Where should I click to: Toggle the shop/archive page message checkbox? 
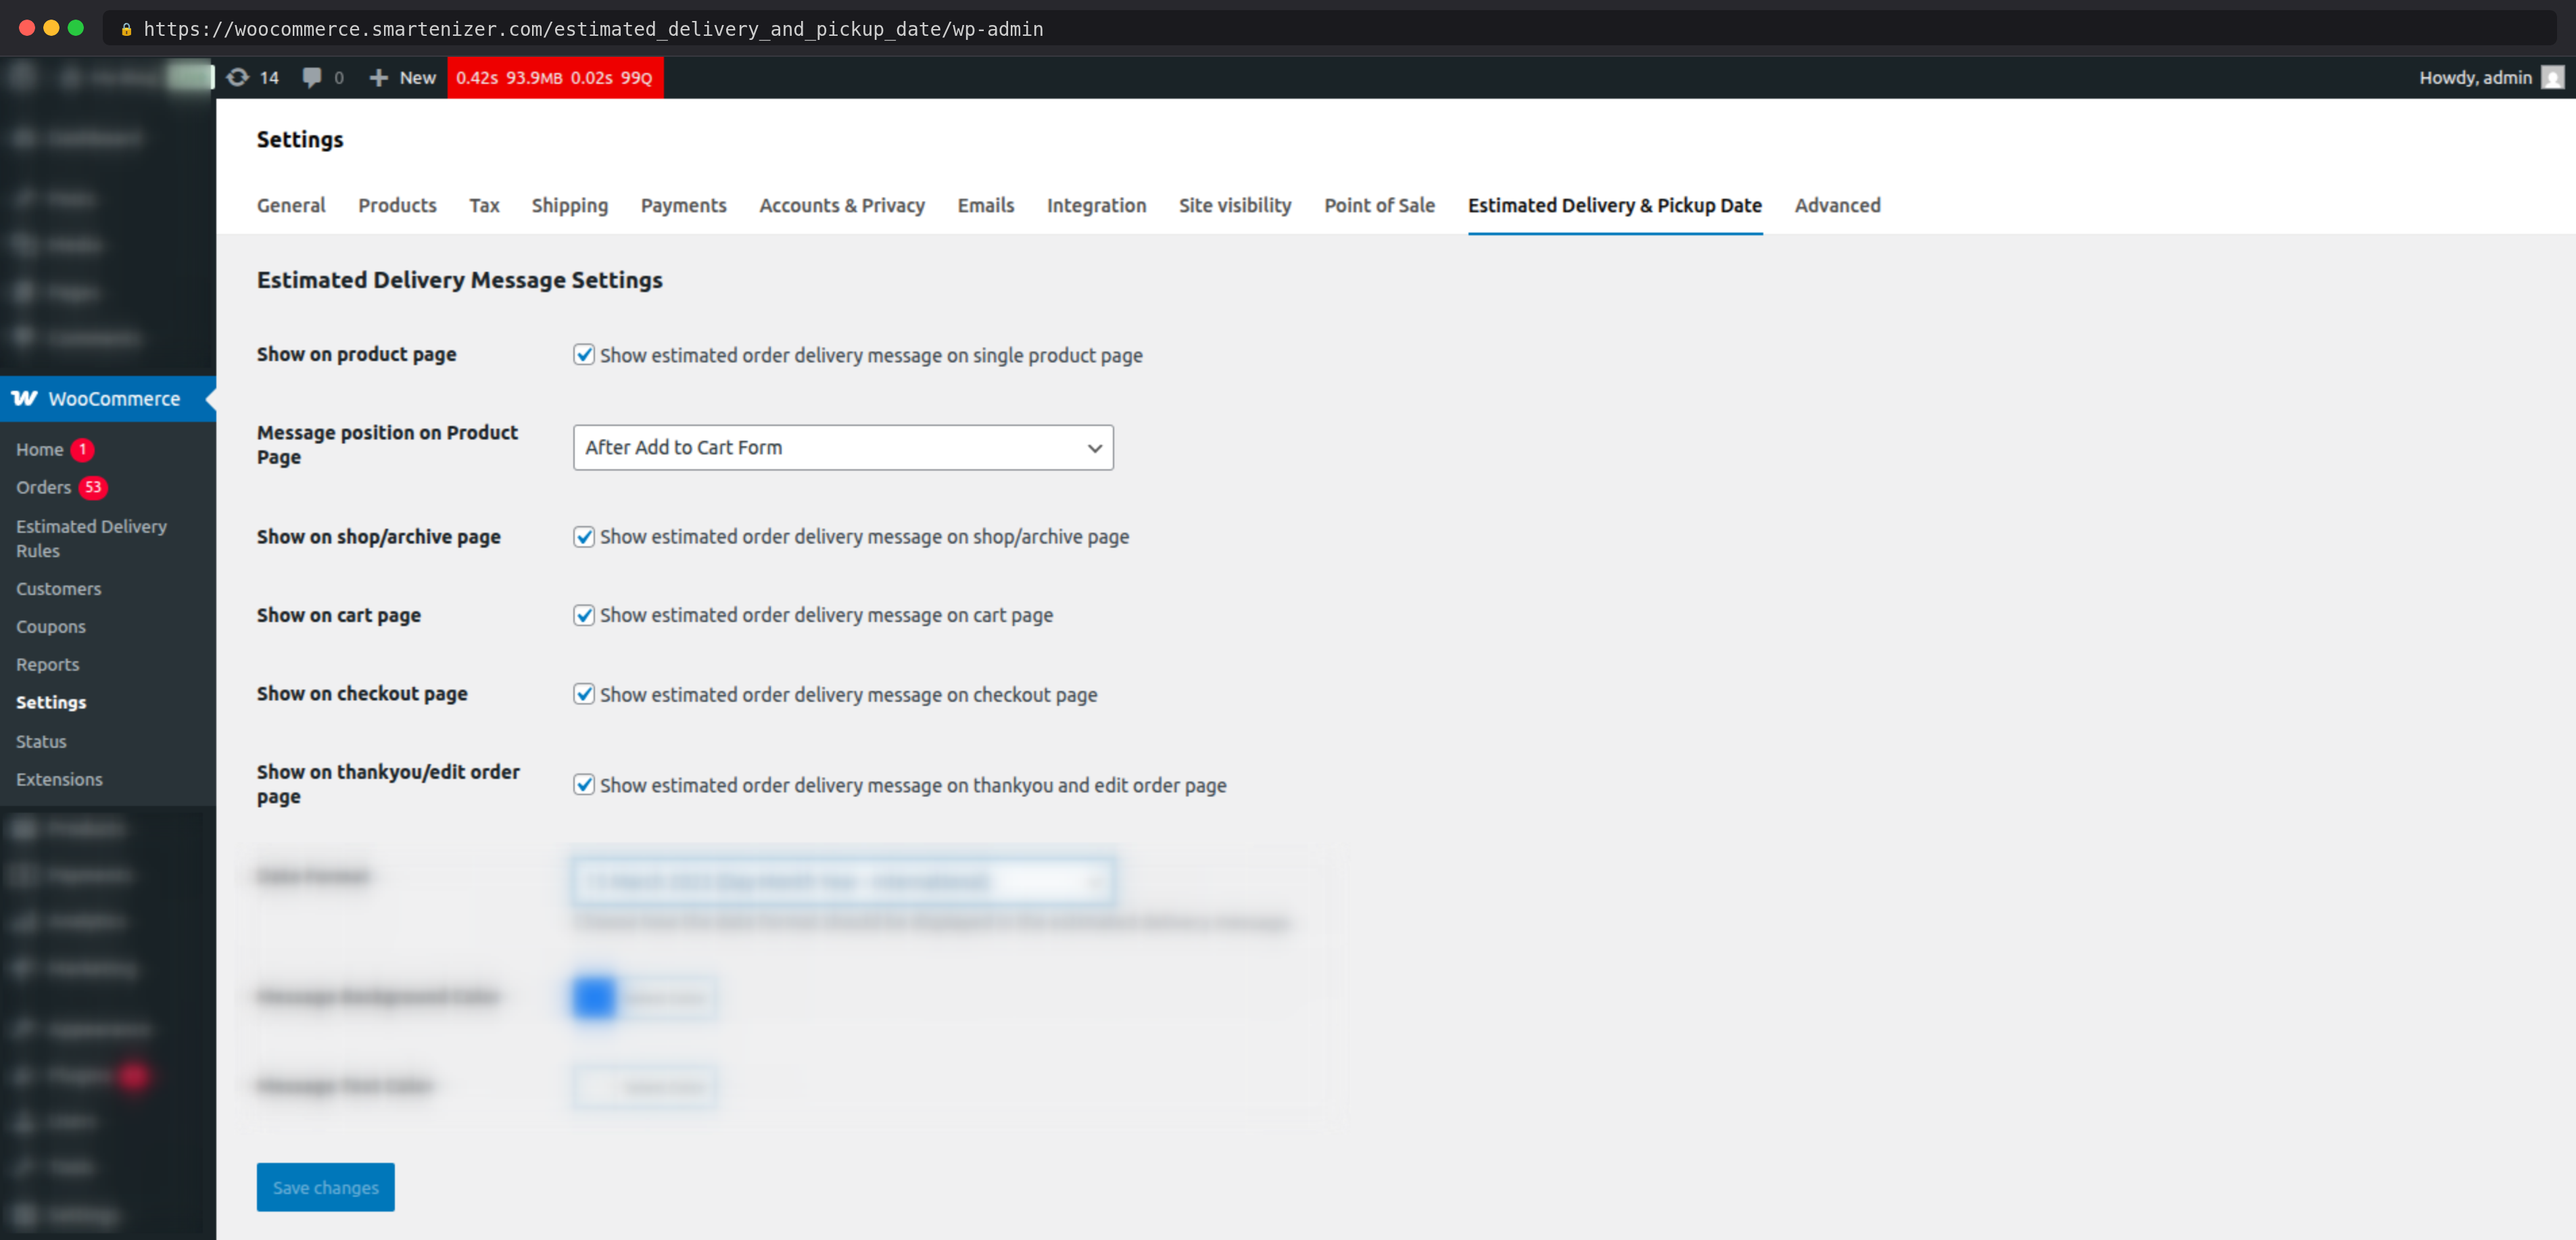click(584, 536)
